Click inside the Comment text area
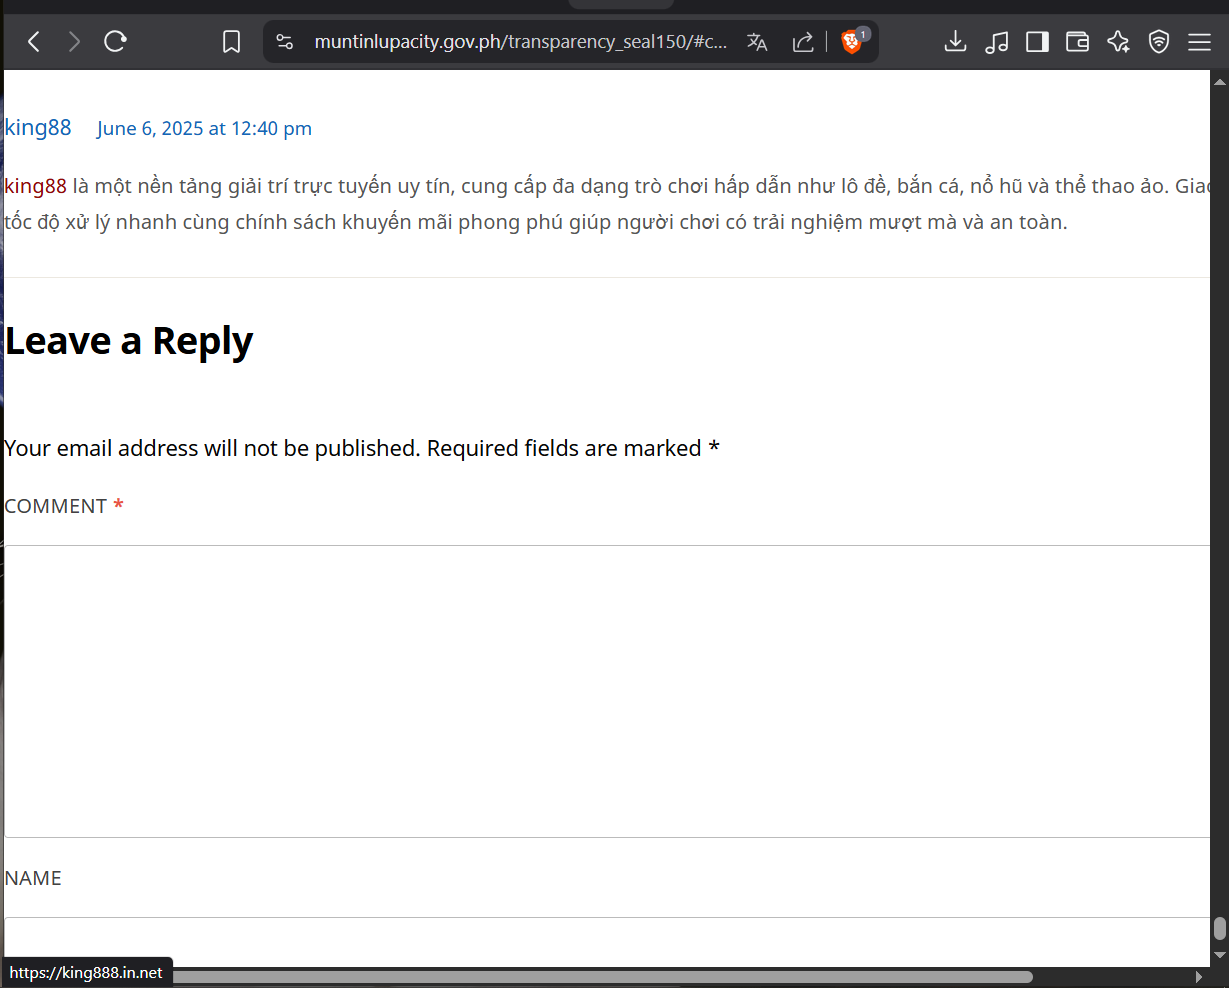This screenshot has width=1229, height=988. (x=607, y=691)
